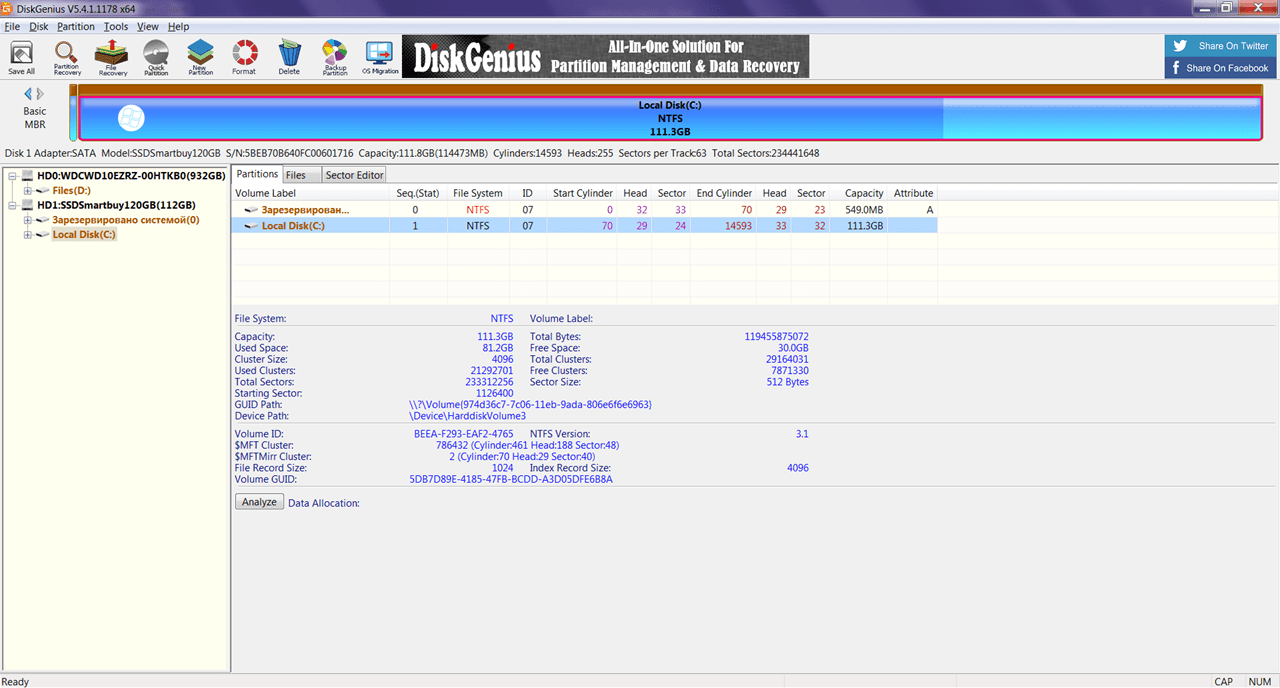The height and width of the screenshot is (688, 1280).
Task: Open the Backup Partition tool
Action: pyautogui.click(x=335, y=58)
